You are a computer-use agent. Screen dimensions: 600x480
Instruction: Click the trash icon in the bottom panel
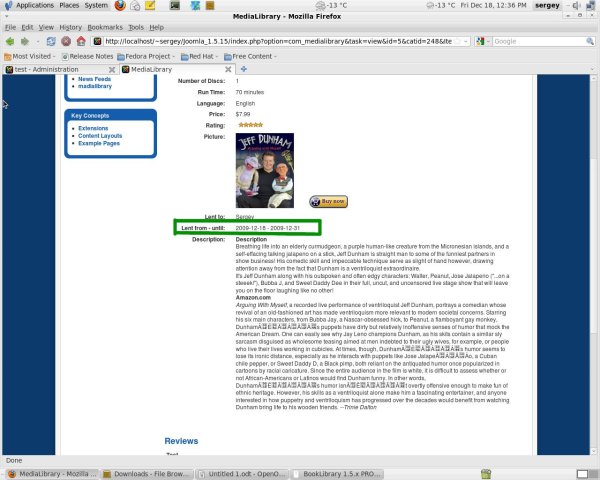(486, 474)
